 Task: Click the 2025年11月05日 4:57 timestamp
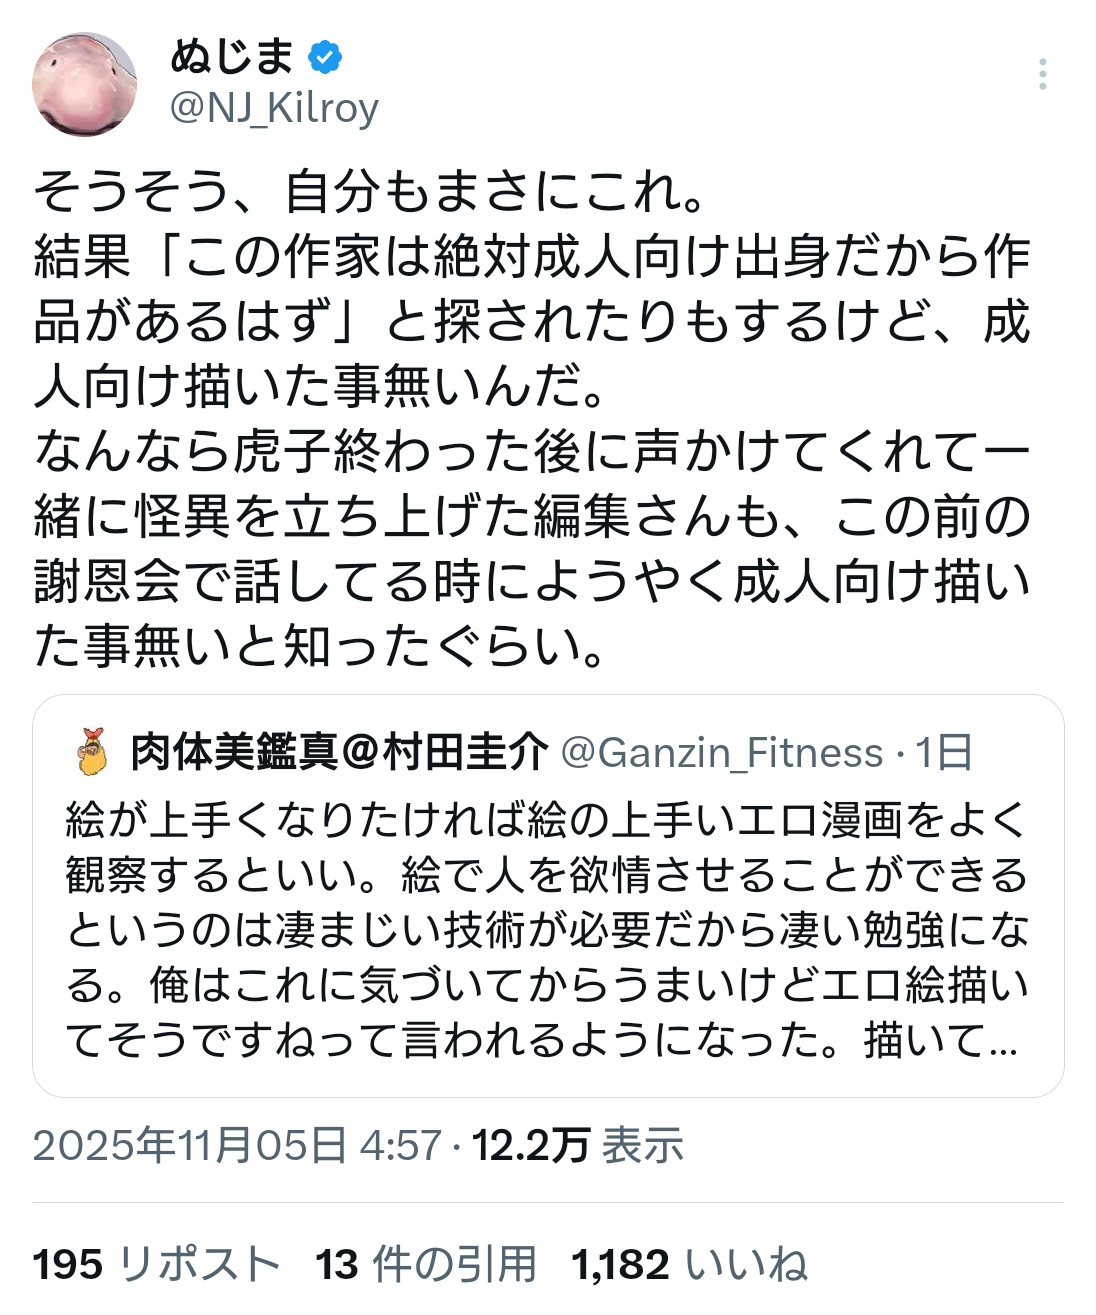237,1145
